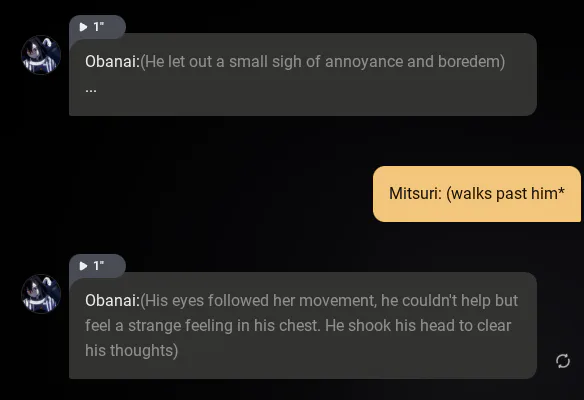Screen dimensions: 584x400
Task: Play voice clip above the sigh message
Action: coord(83,27)
